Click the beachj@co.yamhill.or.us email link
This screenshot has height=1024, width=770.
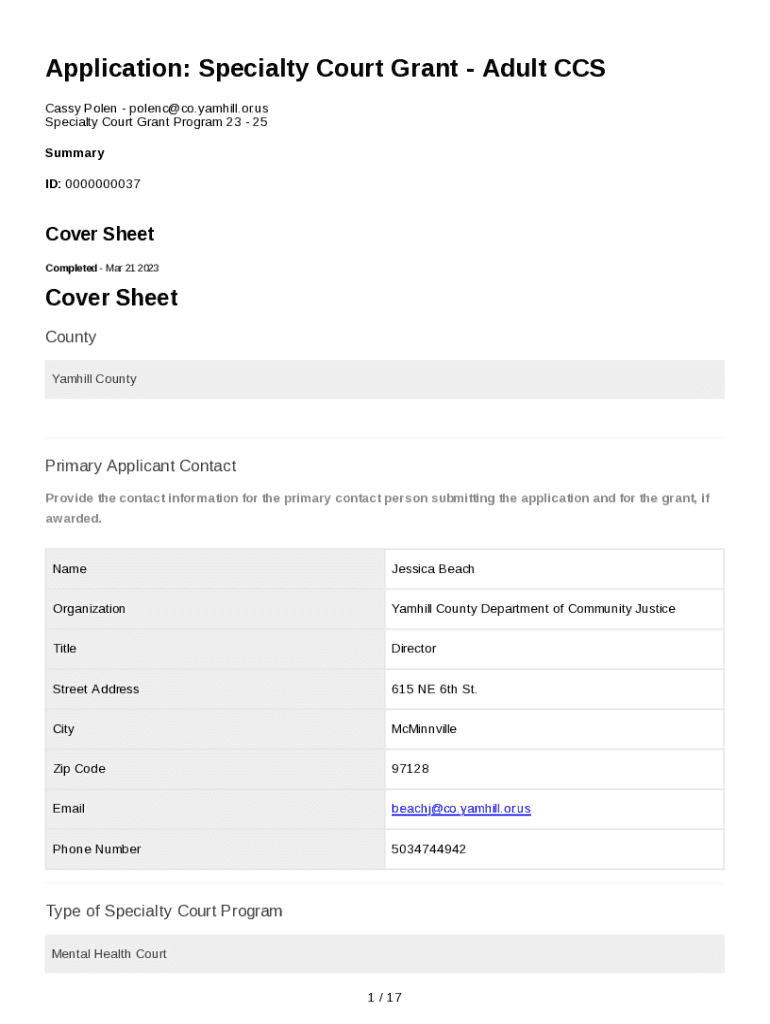pos(461,809)
